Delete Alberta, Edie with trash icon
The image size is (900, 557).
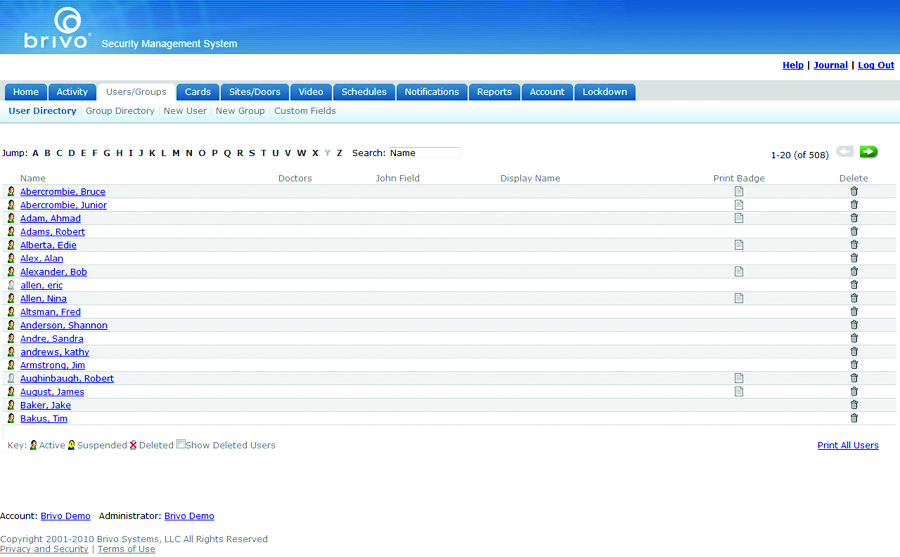pyautogui.click(x=854, y=245)
